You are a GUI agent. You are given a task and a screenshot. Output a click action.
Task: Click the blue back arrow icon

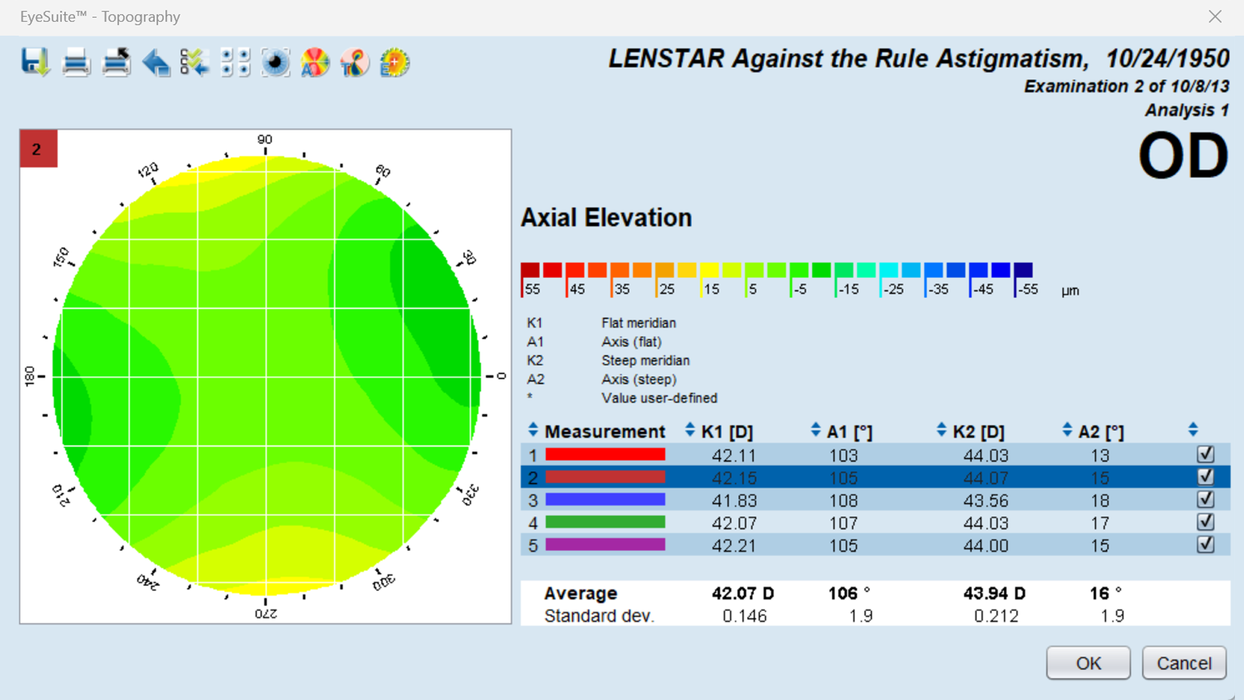coord(156,63)
